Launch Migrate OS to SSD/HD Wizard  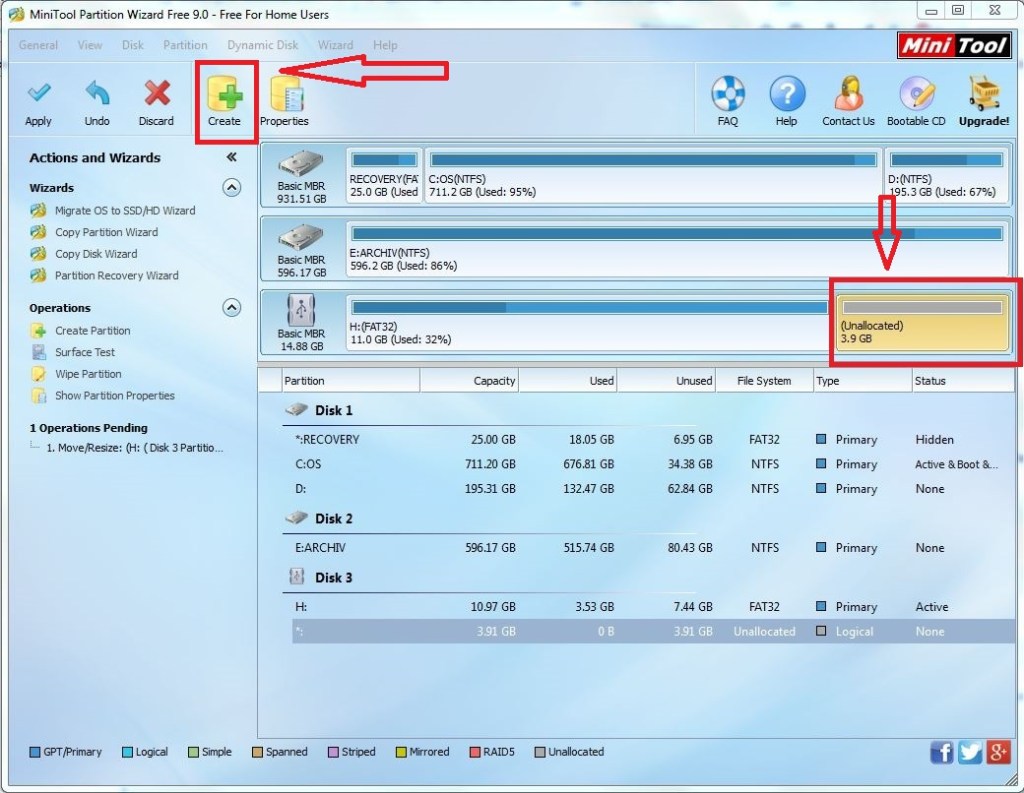[x=124, y=211]
